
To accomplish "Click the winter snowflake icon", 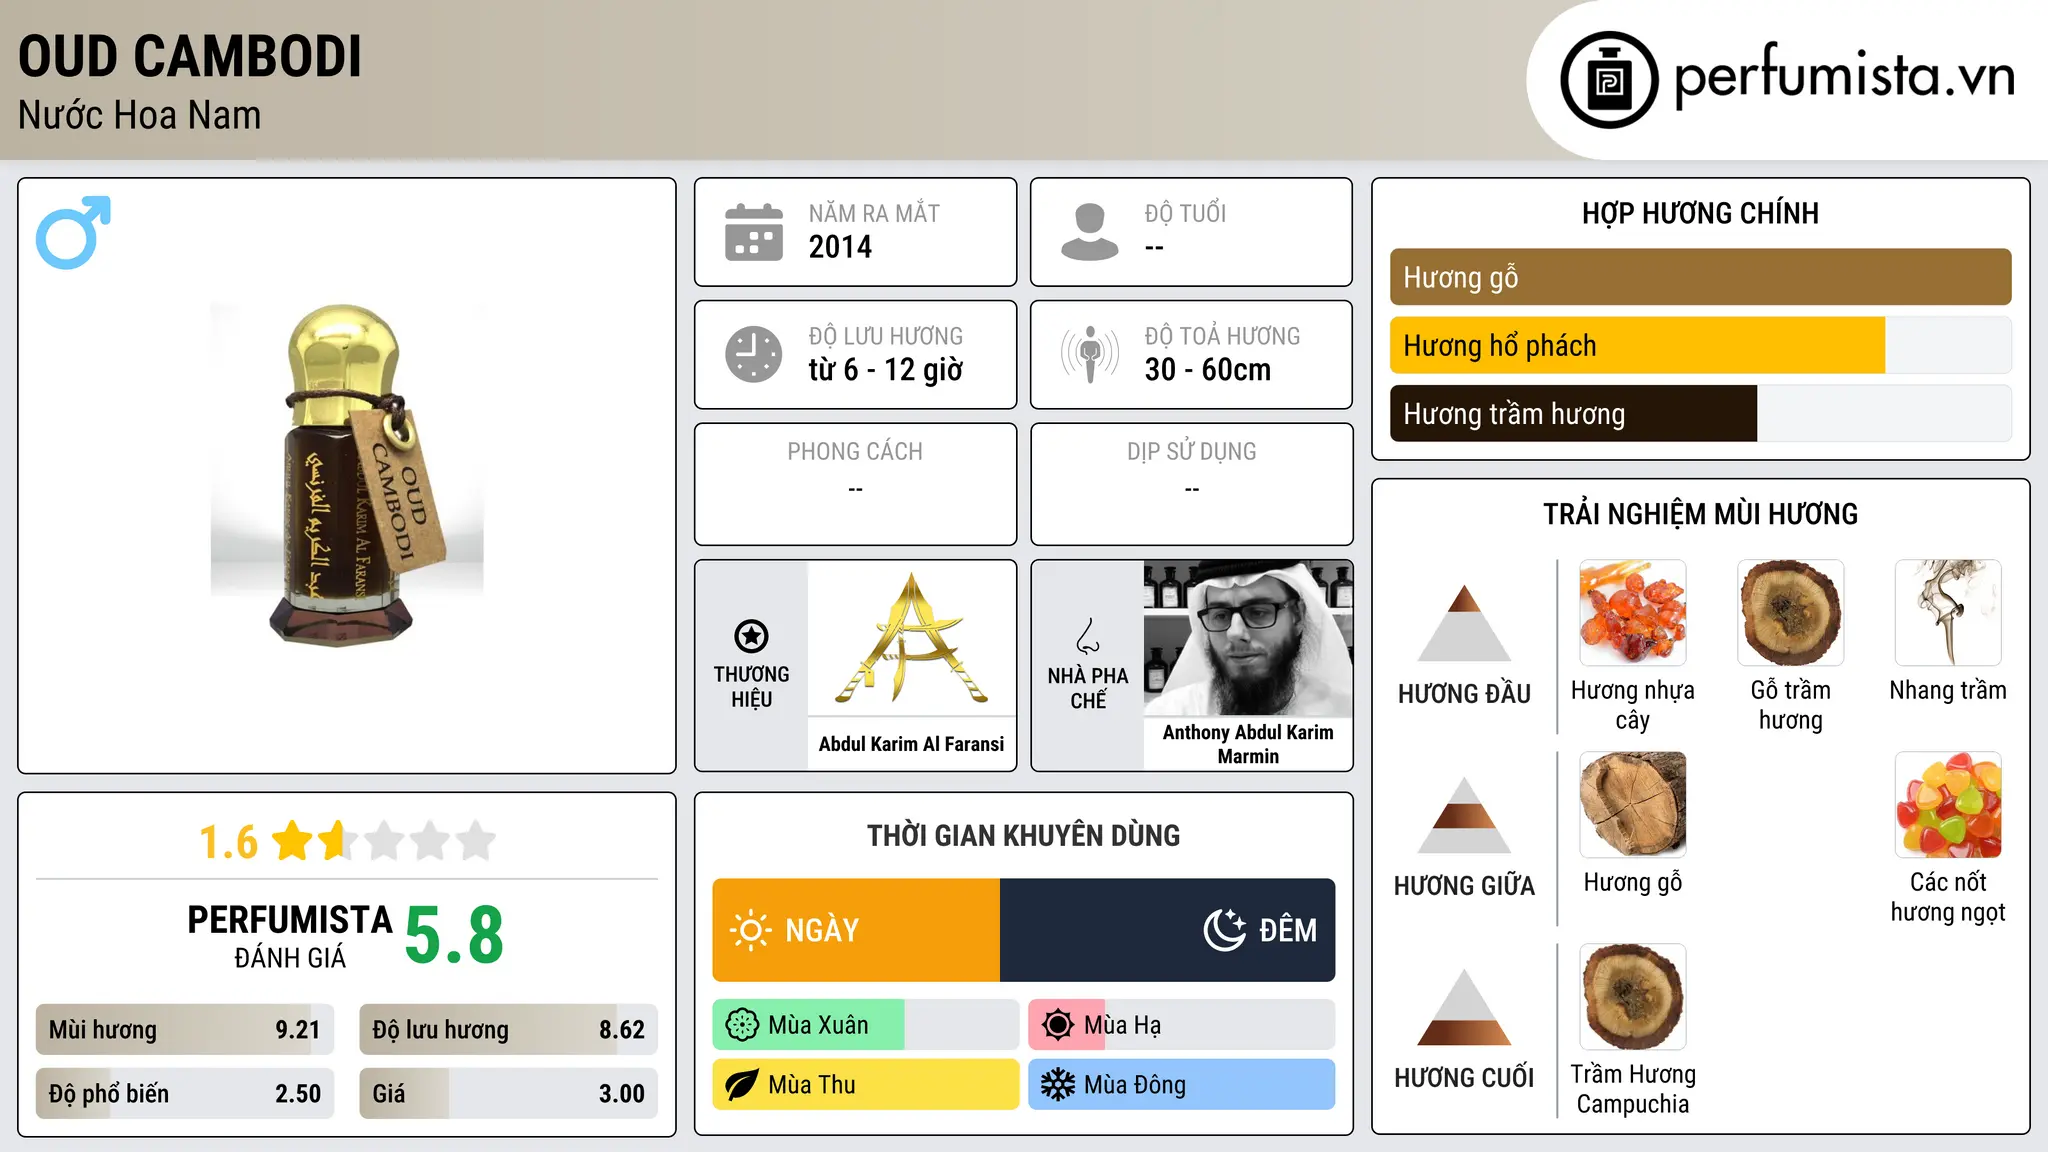I will [1058, 1085].
